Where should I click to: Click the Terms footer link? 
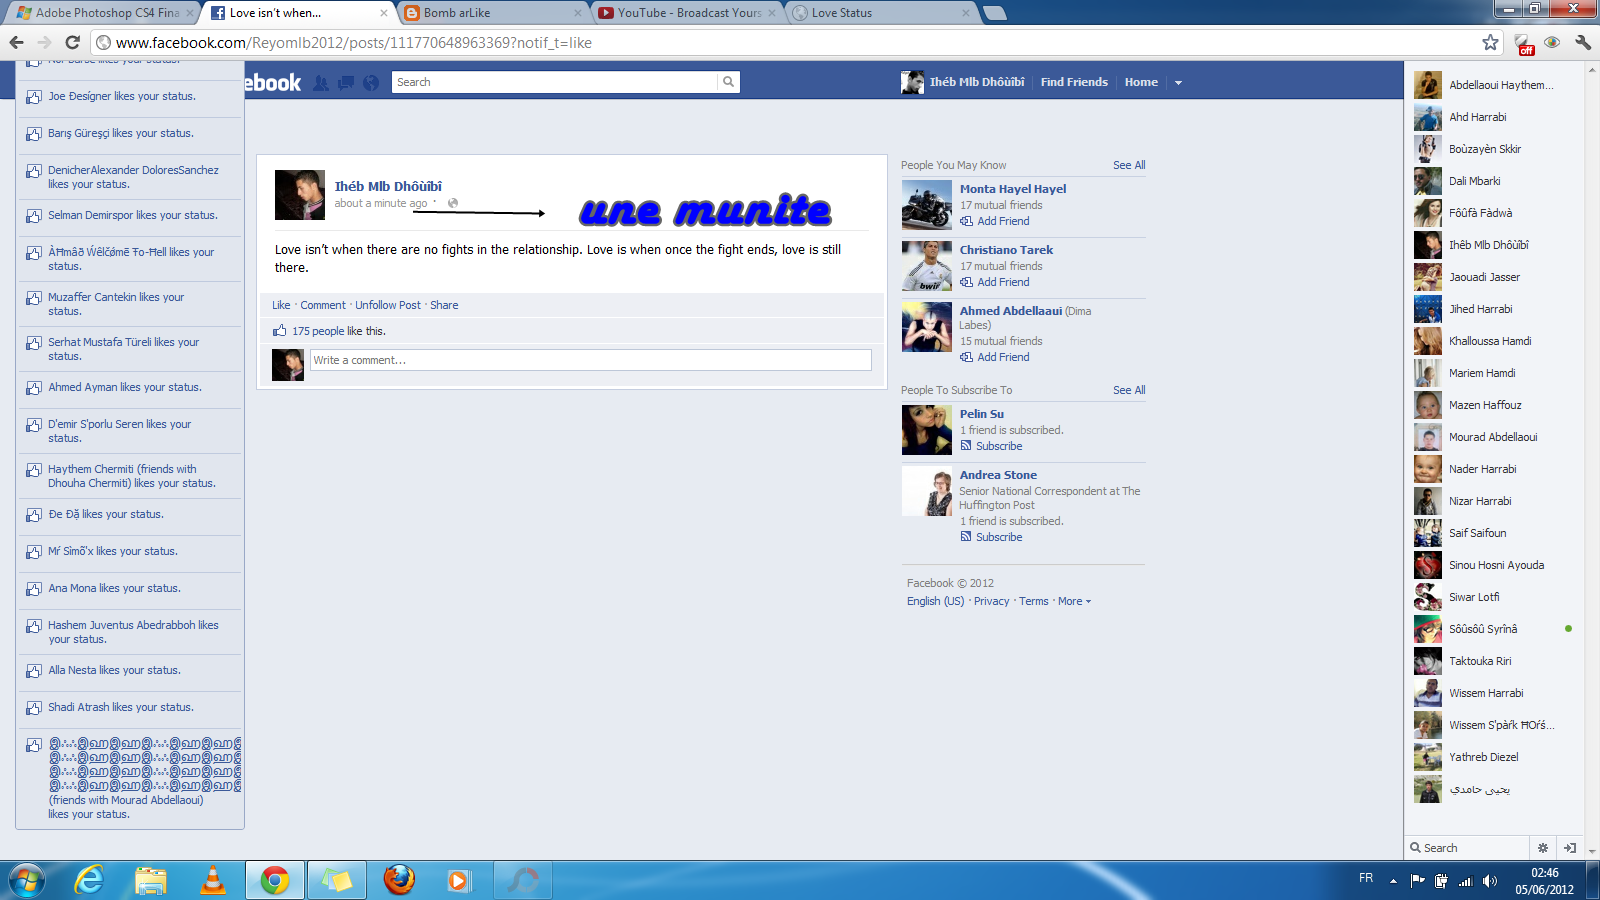[1034, 601]
